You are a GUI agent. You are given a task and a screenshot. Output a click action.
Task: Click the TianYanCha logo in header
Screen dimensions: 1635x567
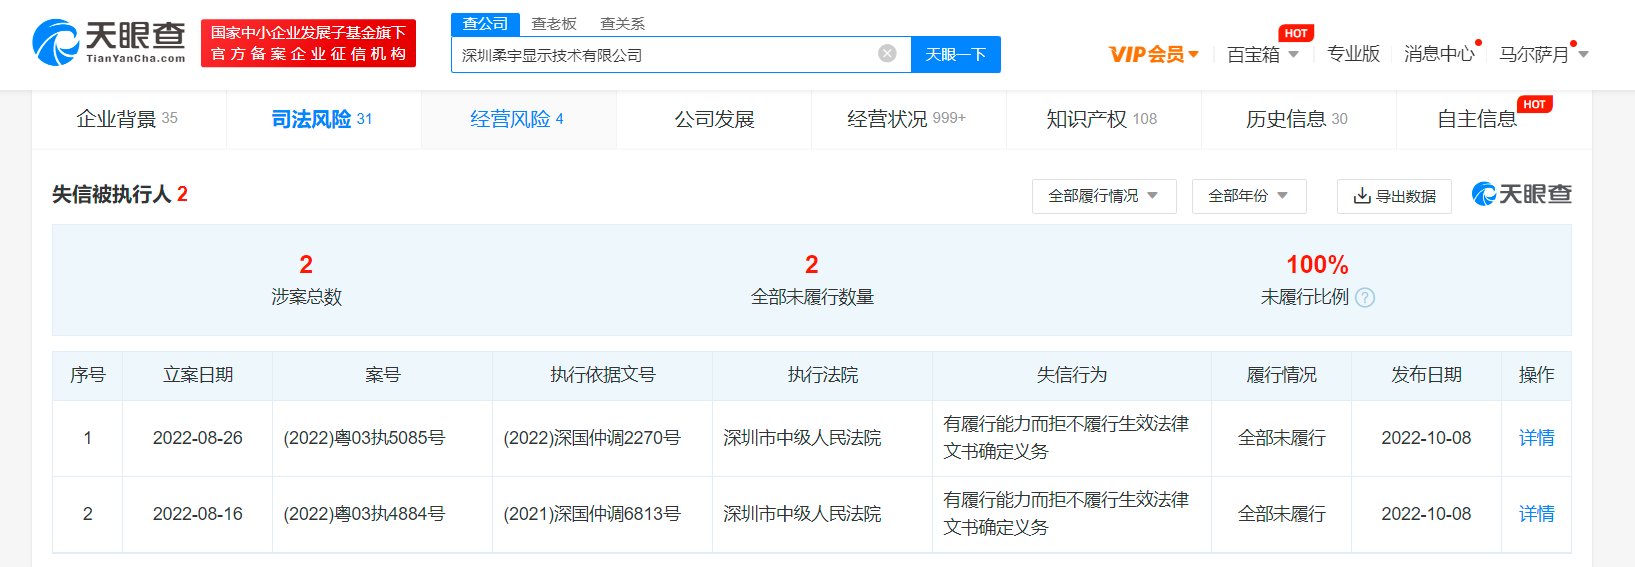109,42
